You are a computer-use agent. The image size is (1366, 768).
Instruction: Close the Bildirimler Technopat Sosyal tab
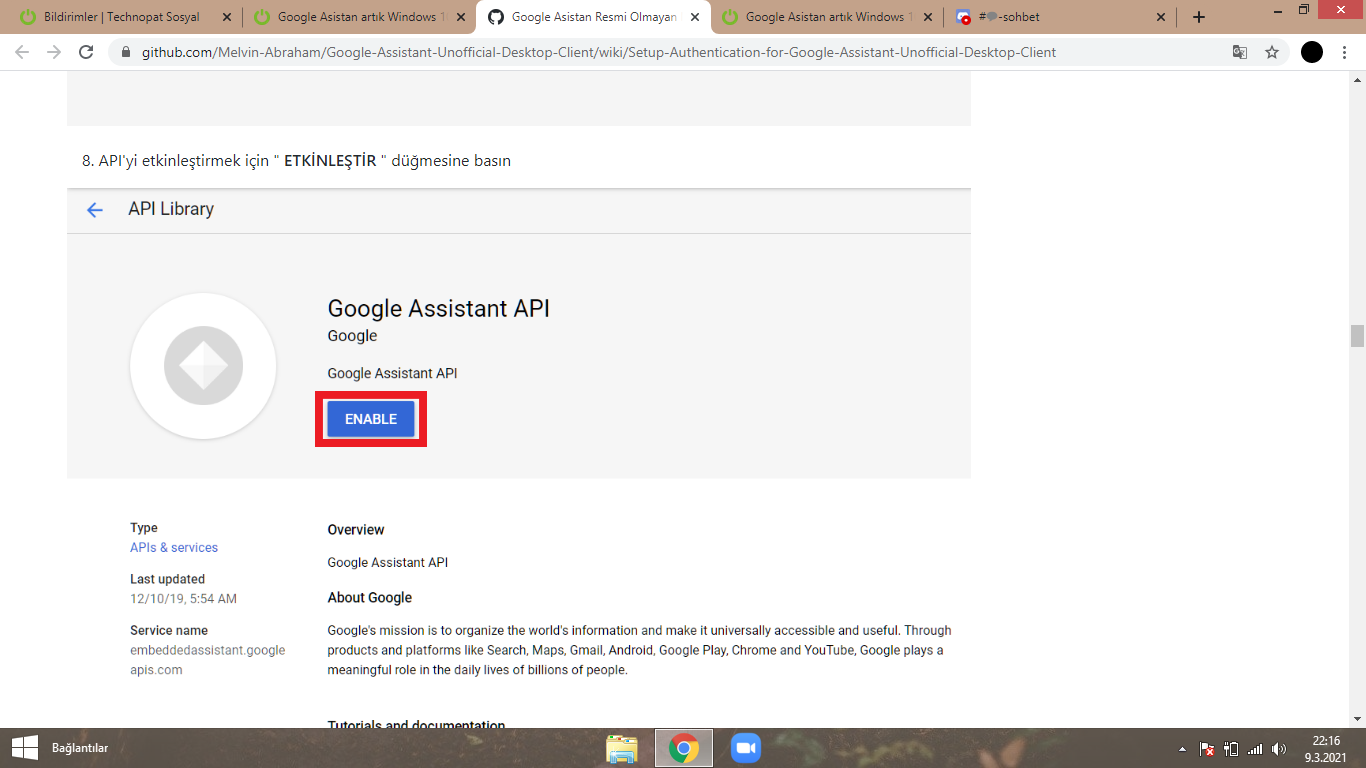coord(227,17)
